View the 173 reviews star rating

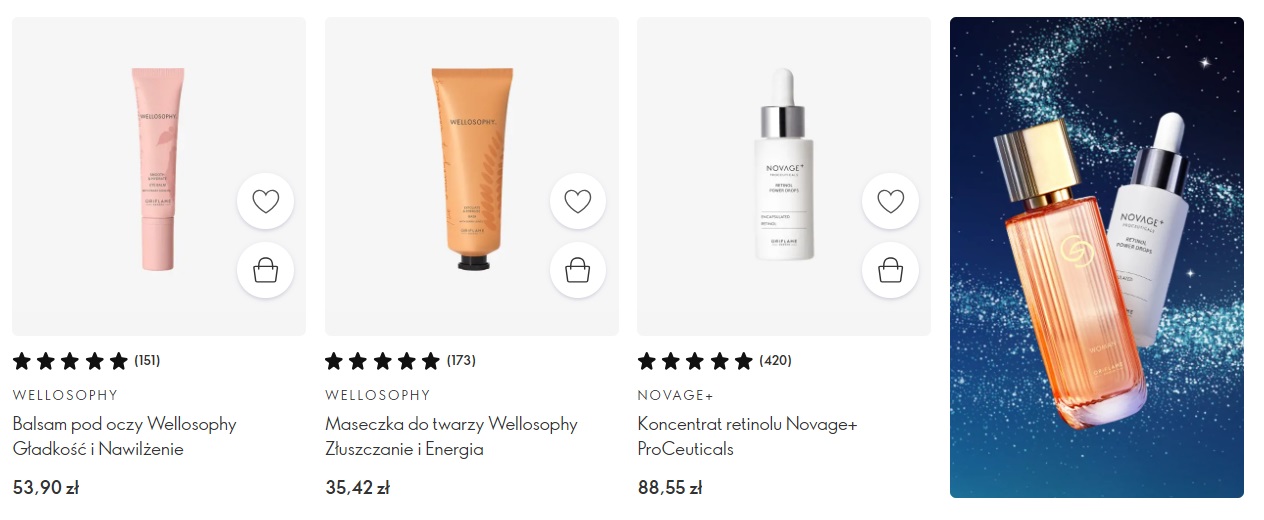coord(400,360)
